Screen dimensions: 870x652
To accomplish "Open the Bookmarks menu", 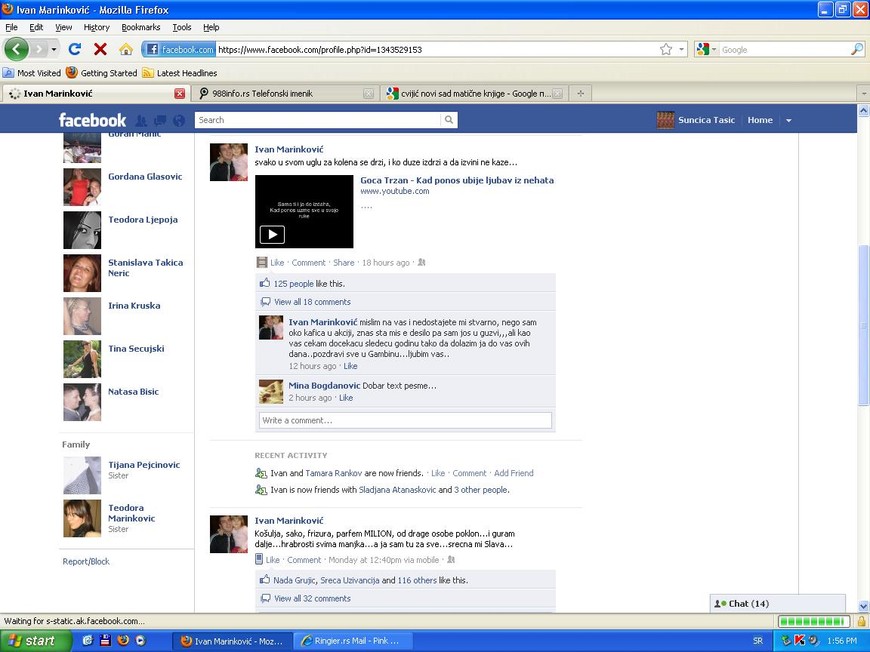I will [140, 27].
